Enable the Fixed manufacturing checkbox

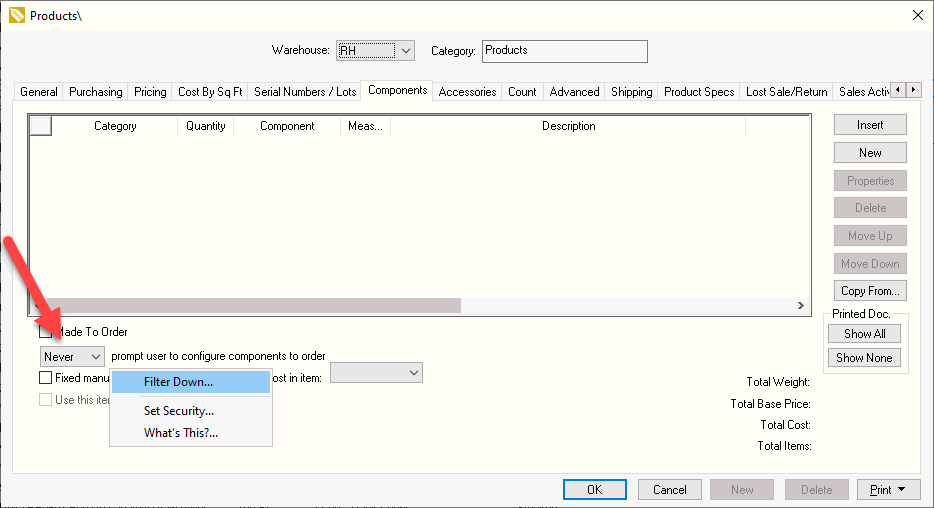coord(45,378)
